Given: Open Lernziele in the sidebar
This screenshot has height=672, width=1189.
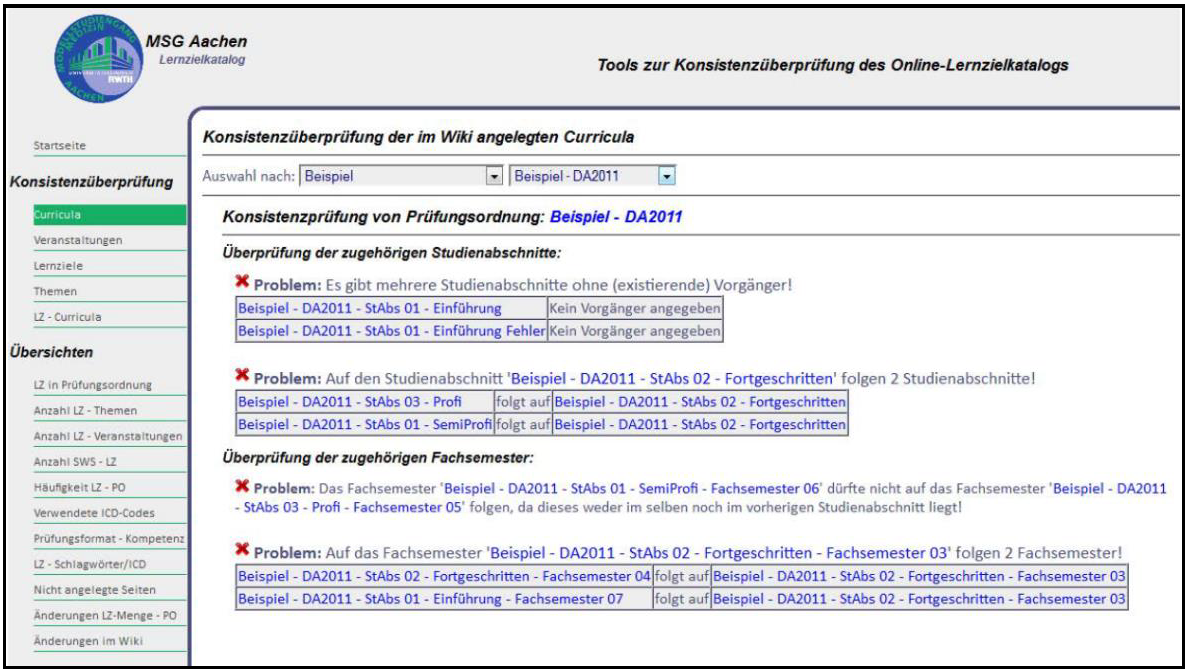Looking at the screenshot, I should click(x=57, y=266).
